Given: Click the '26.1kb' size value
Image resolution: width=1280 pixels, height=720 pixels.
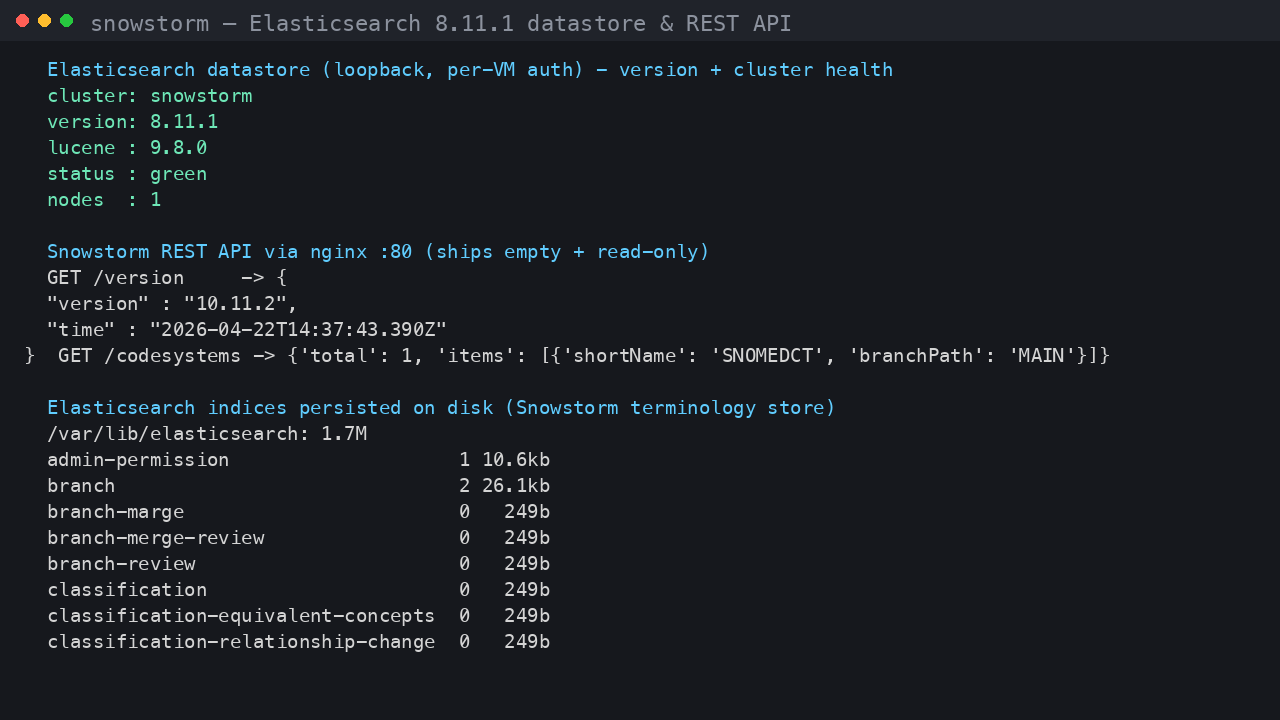Looking at the screenshot, I should coord(516,486).
